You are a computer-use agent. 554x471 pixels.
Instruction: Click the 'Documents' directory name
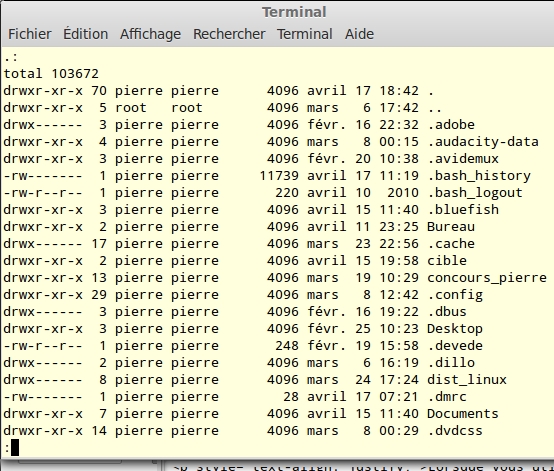pos(463,413)
